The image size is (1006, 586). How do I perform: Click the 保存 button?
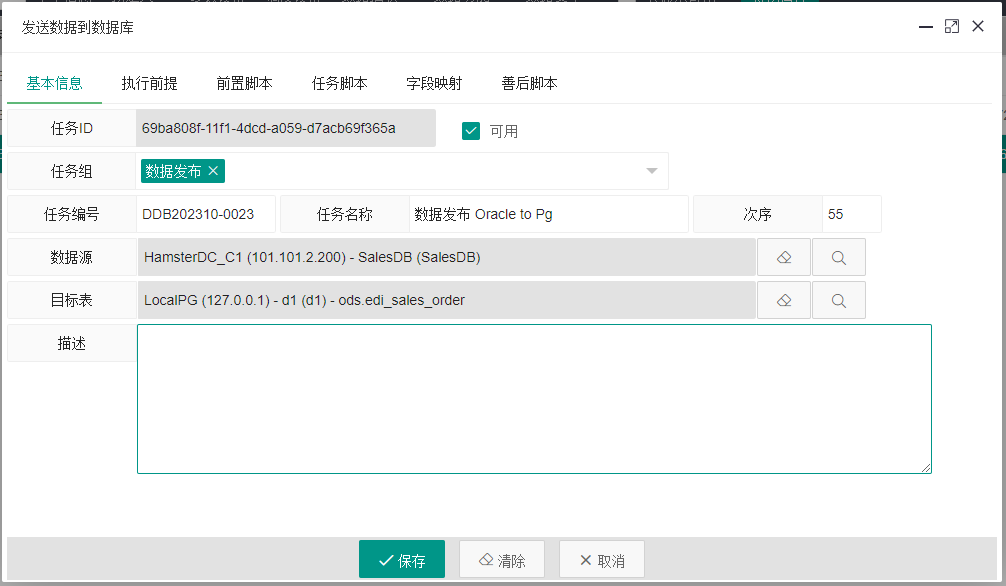[x=402, y=560]
